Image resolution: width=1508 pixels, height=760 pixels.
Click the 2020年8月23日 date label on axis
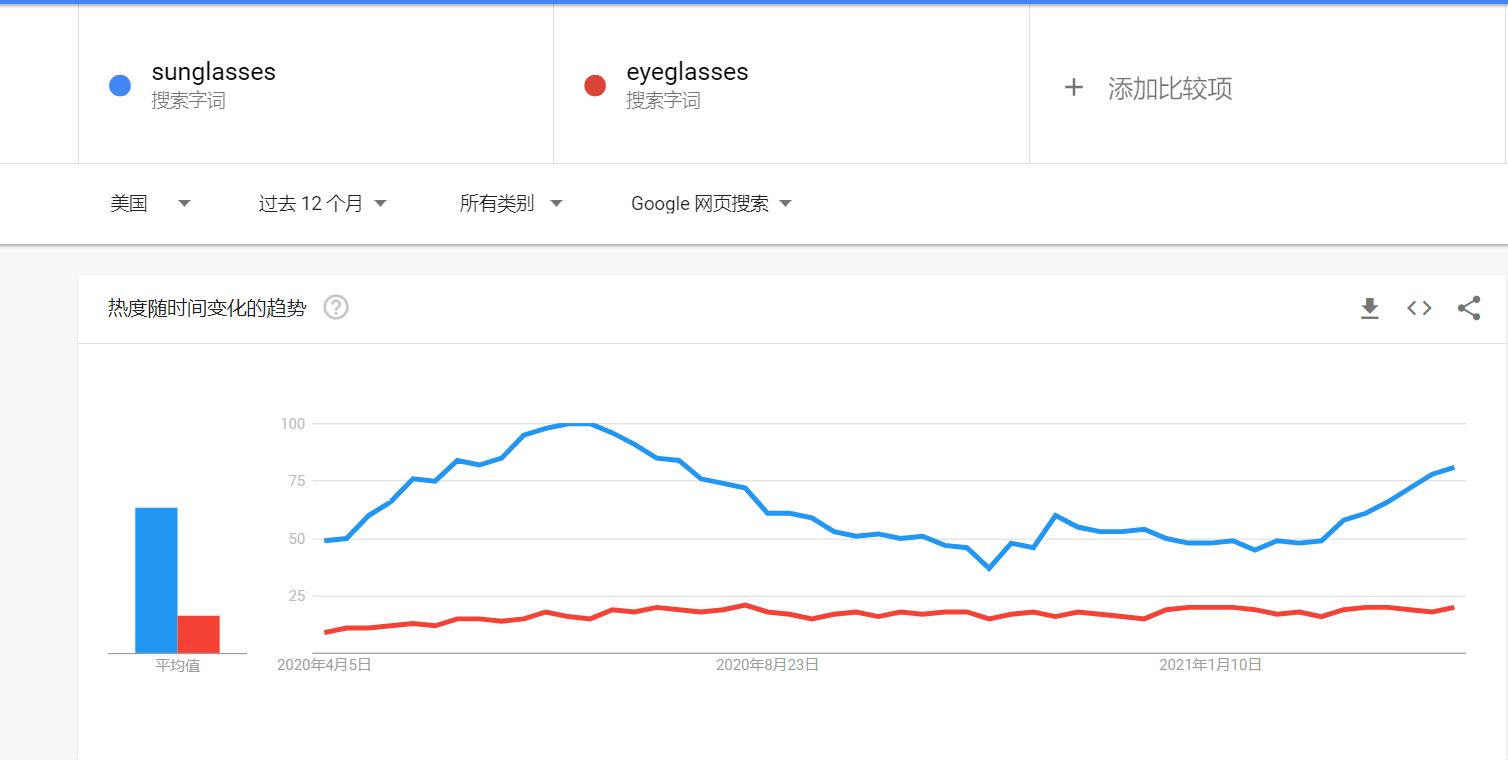pyautogui.click(x=767, y=664)
